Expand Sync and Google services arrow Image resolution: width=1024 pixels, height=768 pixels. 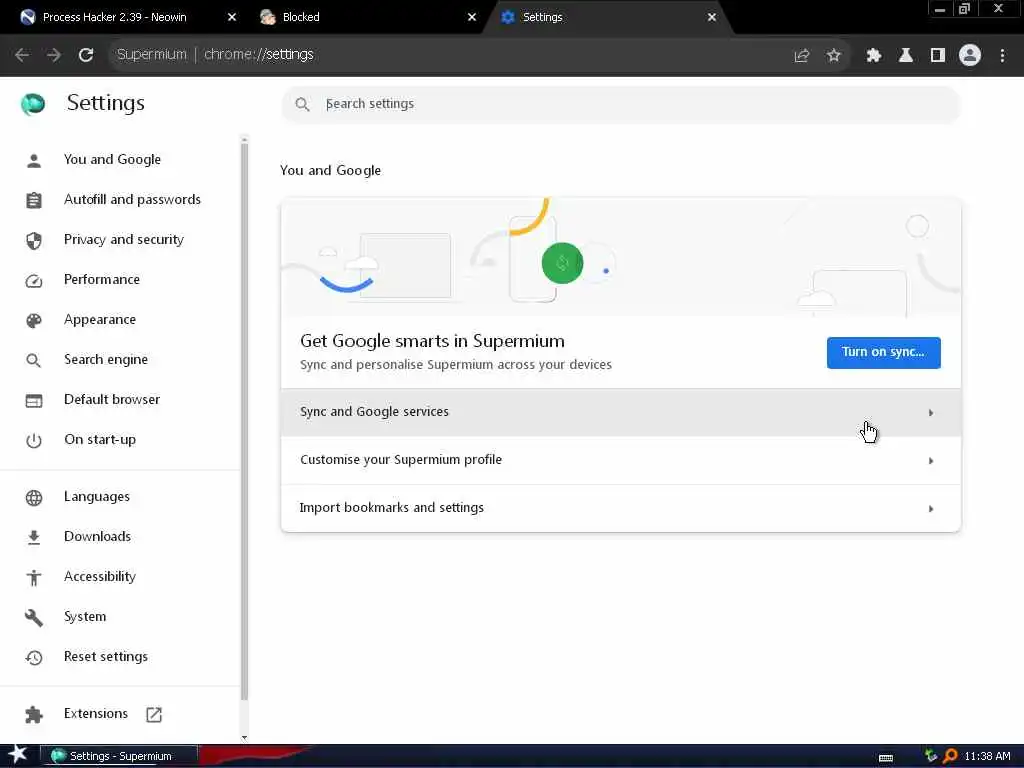(931, 413)
